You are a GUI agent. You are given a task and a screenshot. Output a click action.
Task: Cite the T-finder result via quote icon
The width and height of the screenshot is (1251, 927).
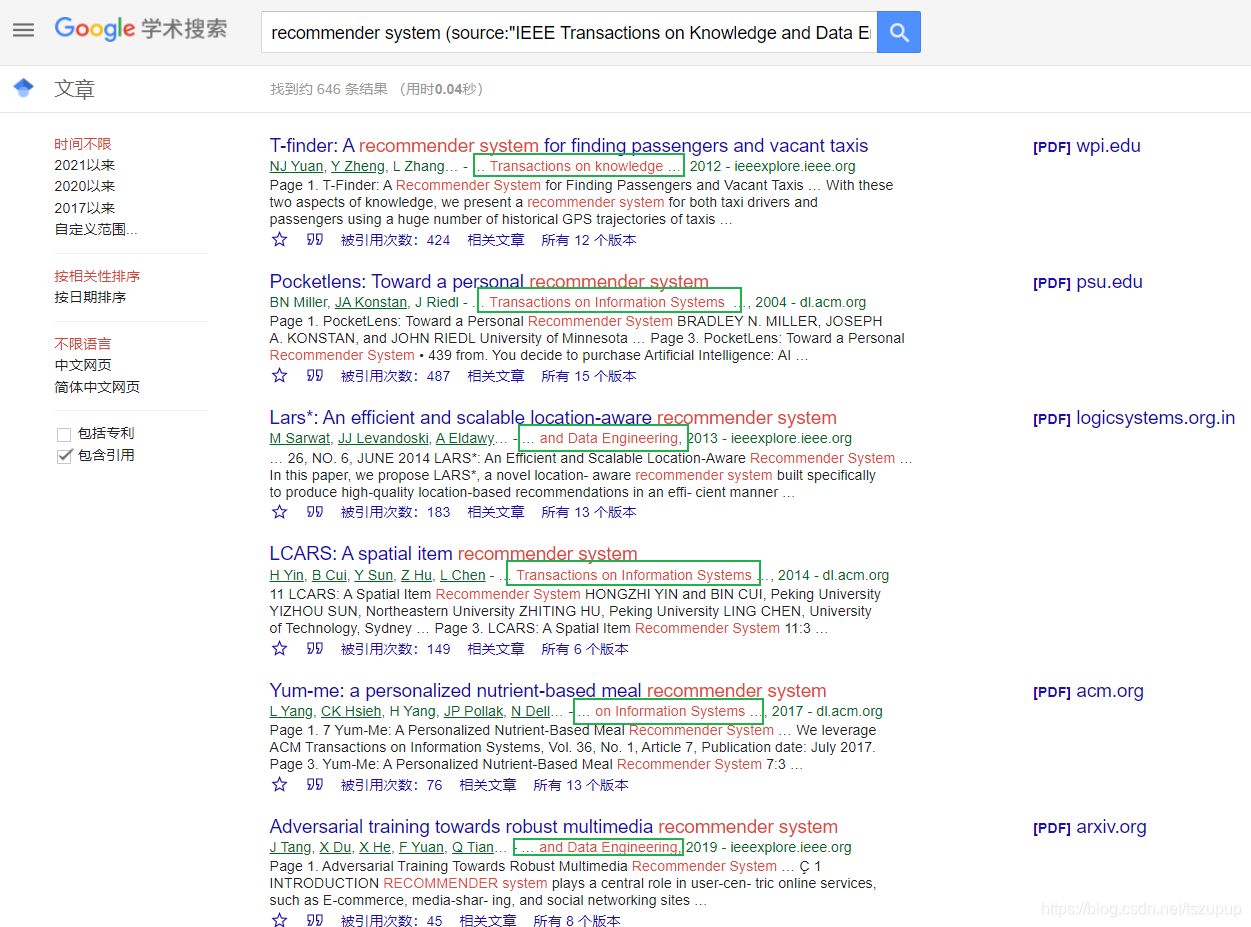pos(315,240)
